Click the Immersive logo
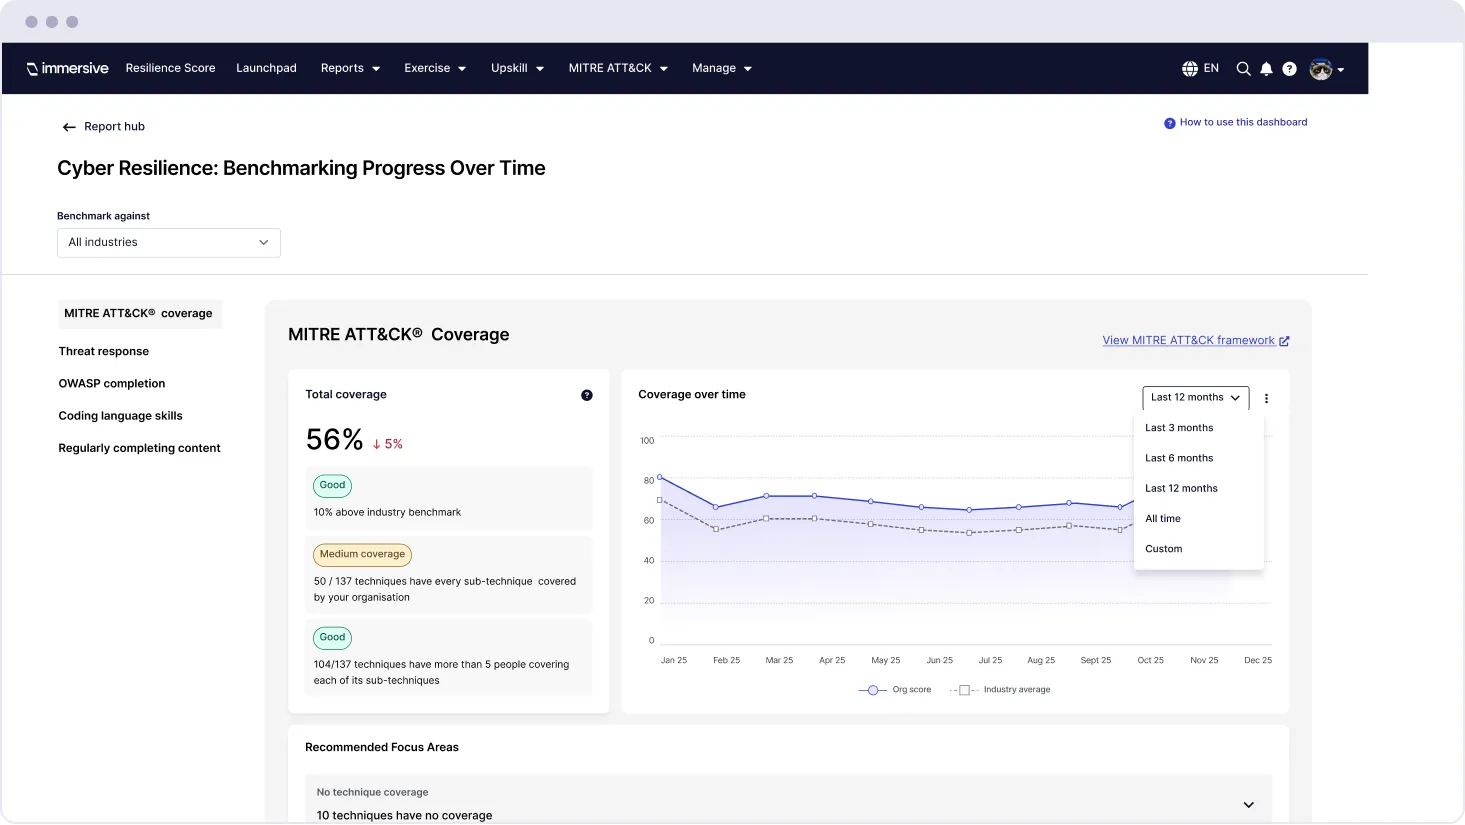The width and height of the screenshot is (1465, 825). coord(67,68)
